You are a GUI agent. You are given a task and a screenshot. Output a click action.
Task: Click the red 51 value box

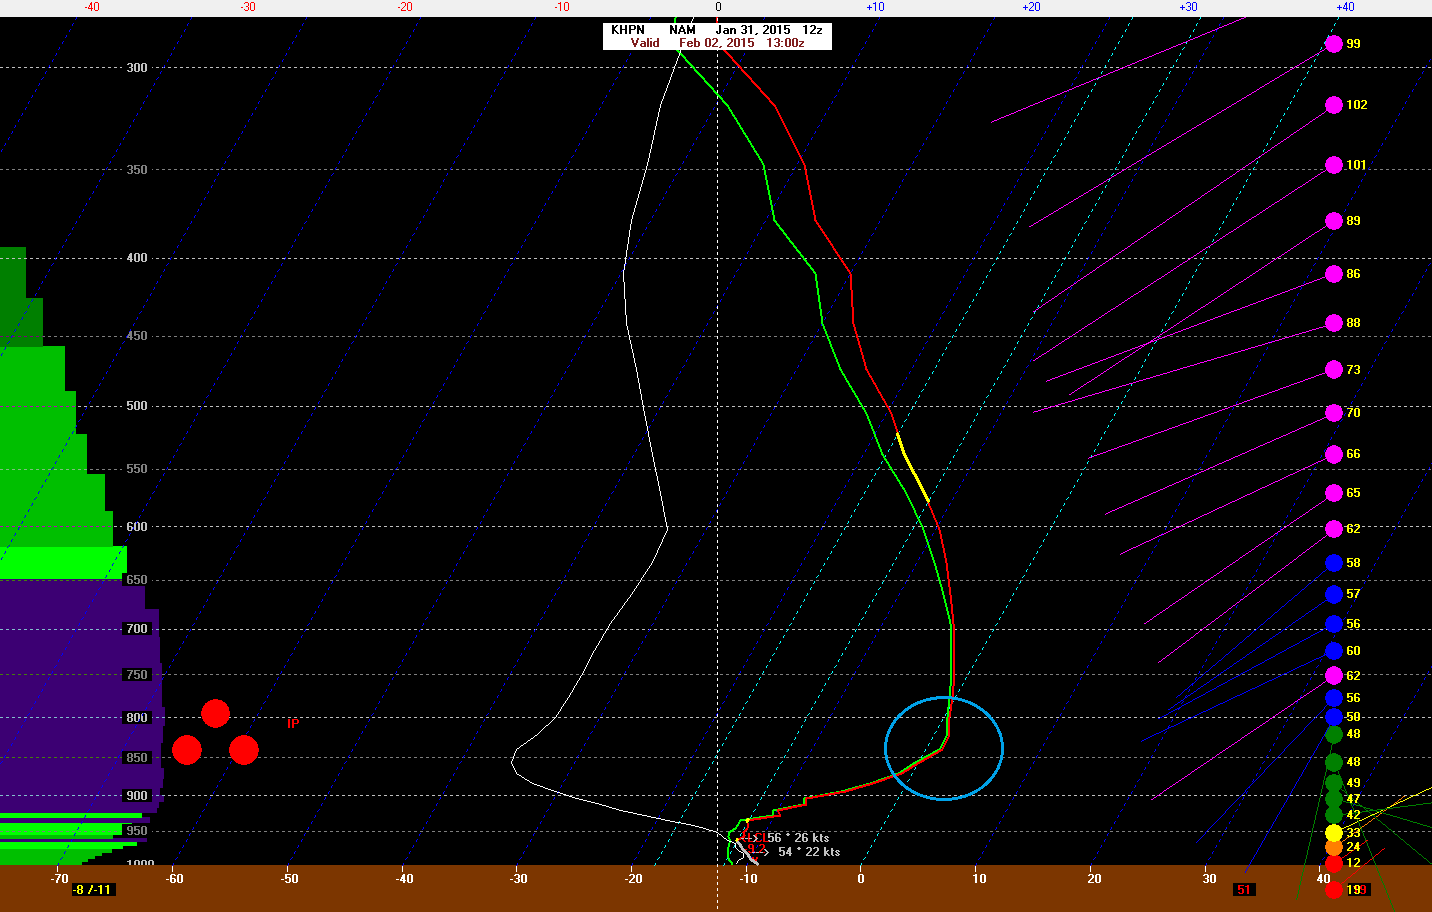(1243, 889)
